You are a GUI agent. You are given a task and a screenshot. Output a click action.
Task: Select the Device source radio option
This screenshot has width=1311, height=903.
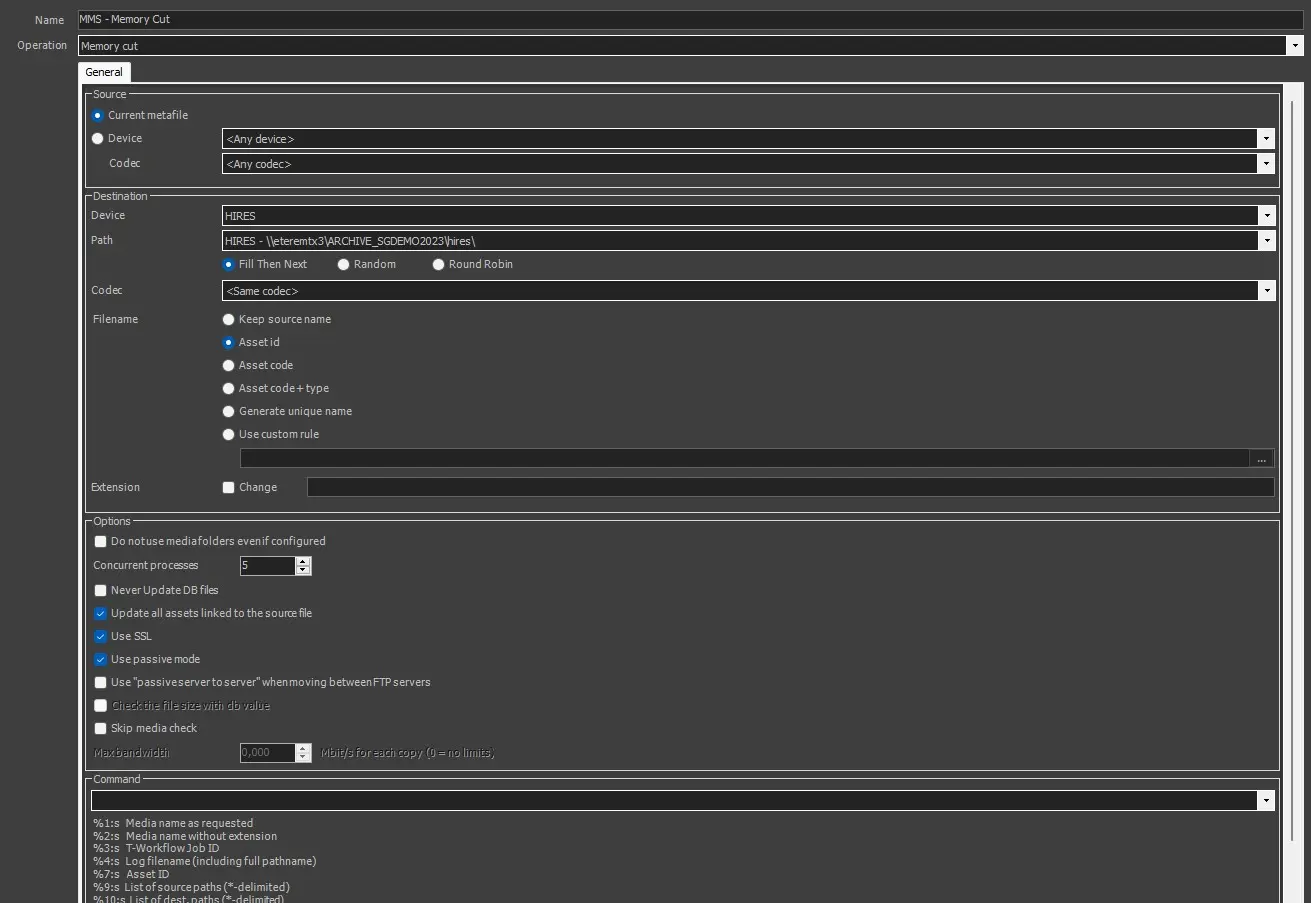pyautogui.click(x=98, y=139)
